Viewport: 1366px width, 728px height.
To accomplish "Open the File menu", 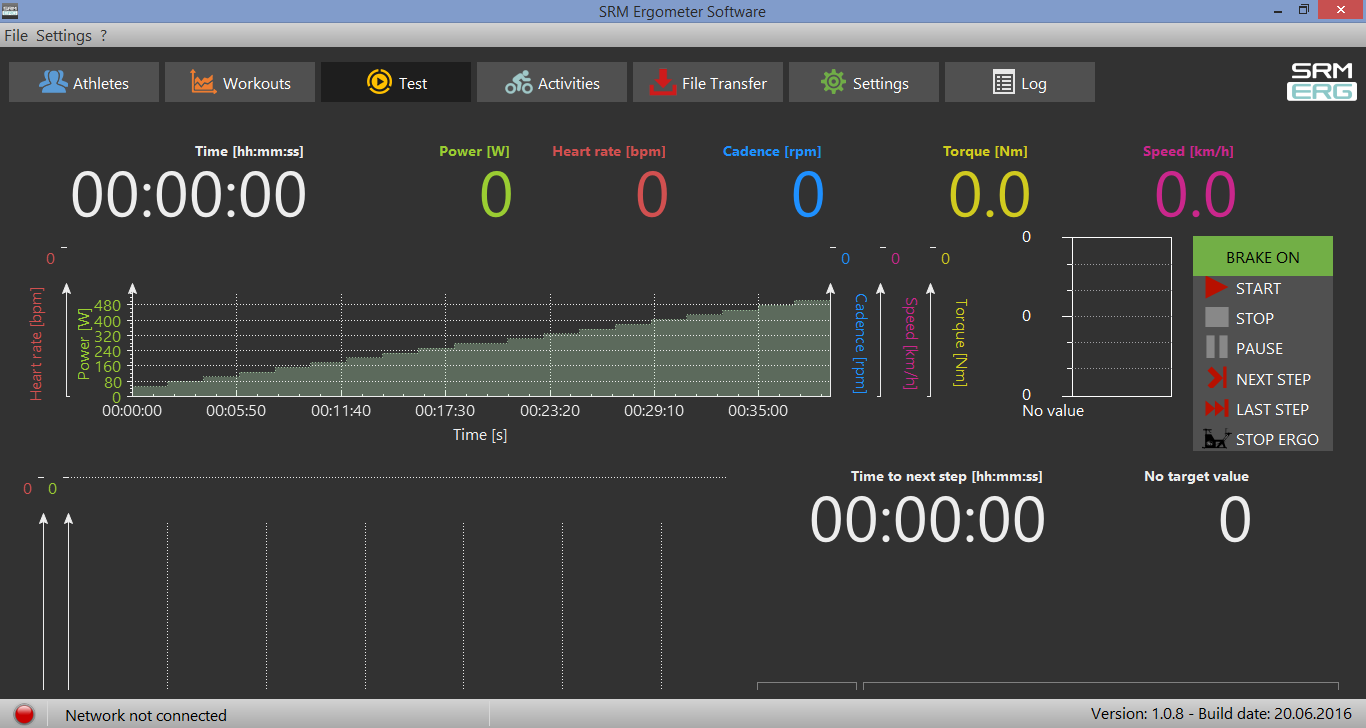I will [x=16, y=35].
